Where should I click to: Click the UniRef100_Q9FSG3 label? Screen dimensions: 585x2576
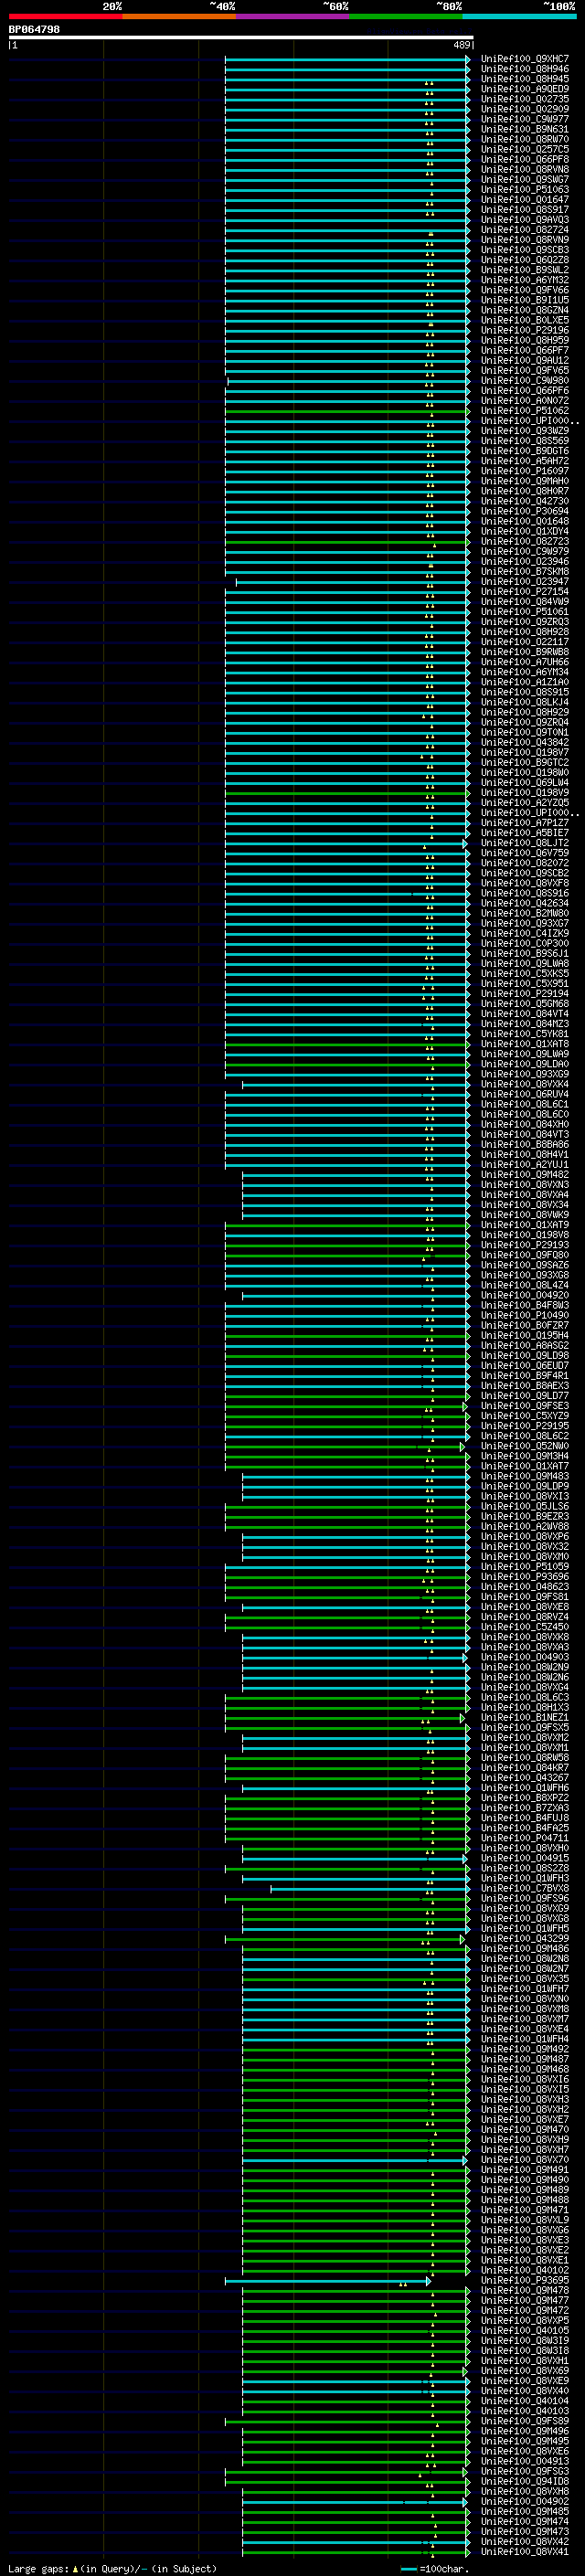[525, 2471]
